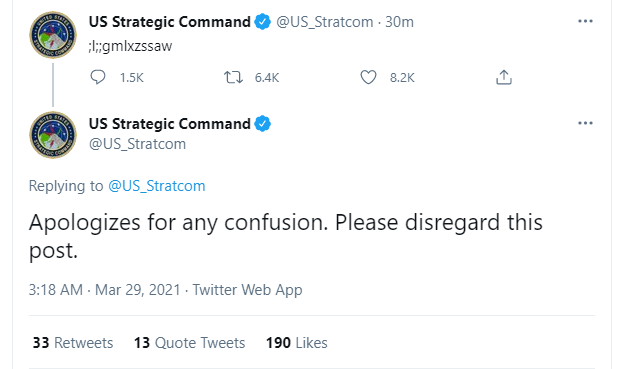Click the US Strategic Command name on first tweet
This screenshot has height=369, width=617.
(x=170, y=22)
